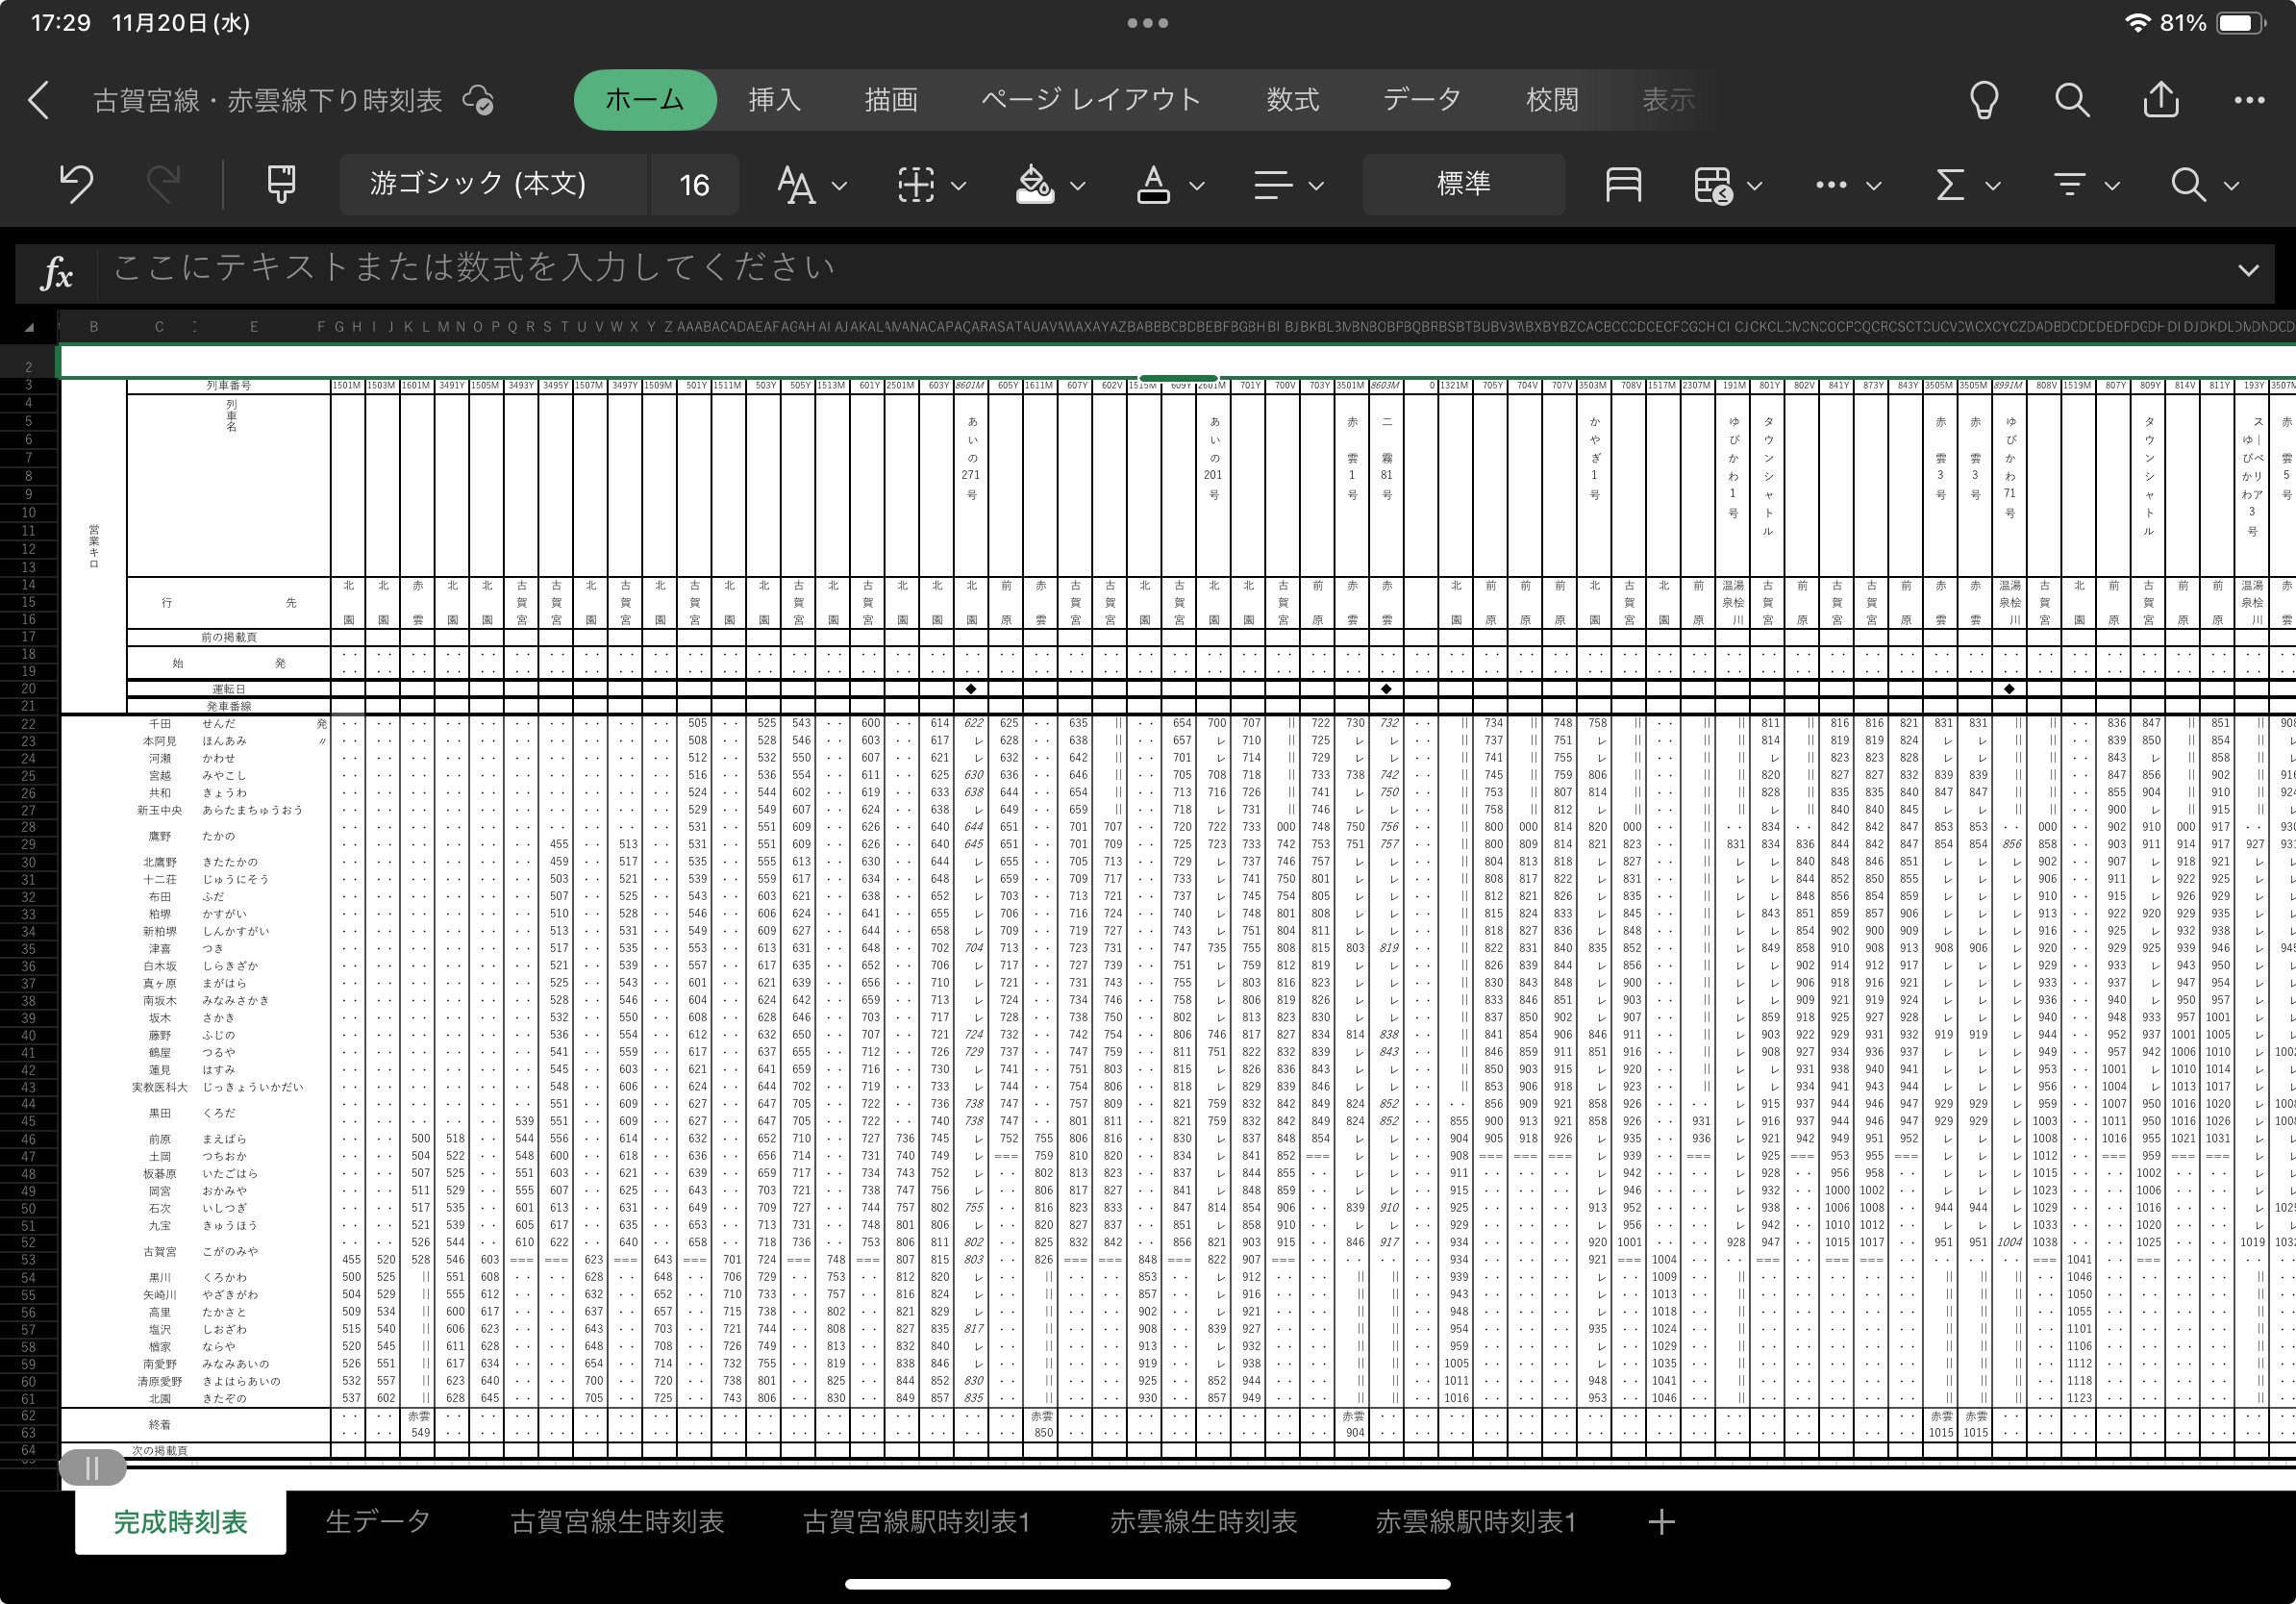Viewport: 2296px width, 1604px height.
Task: Click the cell styles icon
Action: 1622,185
